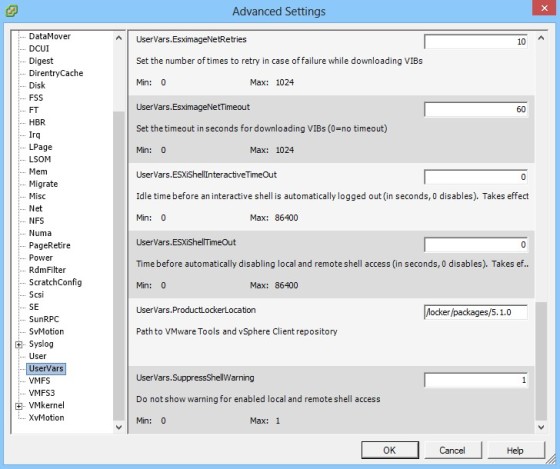Confirm settings with the OK button
This screenshot has height=469, width=560.
tap(390, 450)
